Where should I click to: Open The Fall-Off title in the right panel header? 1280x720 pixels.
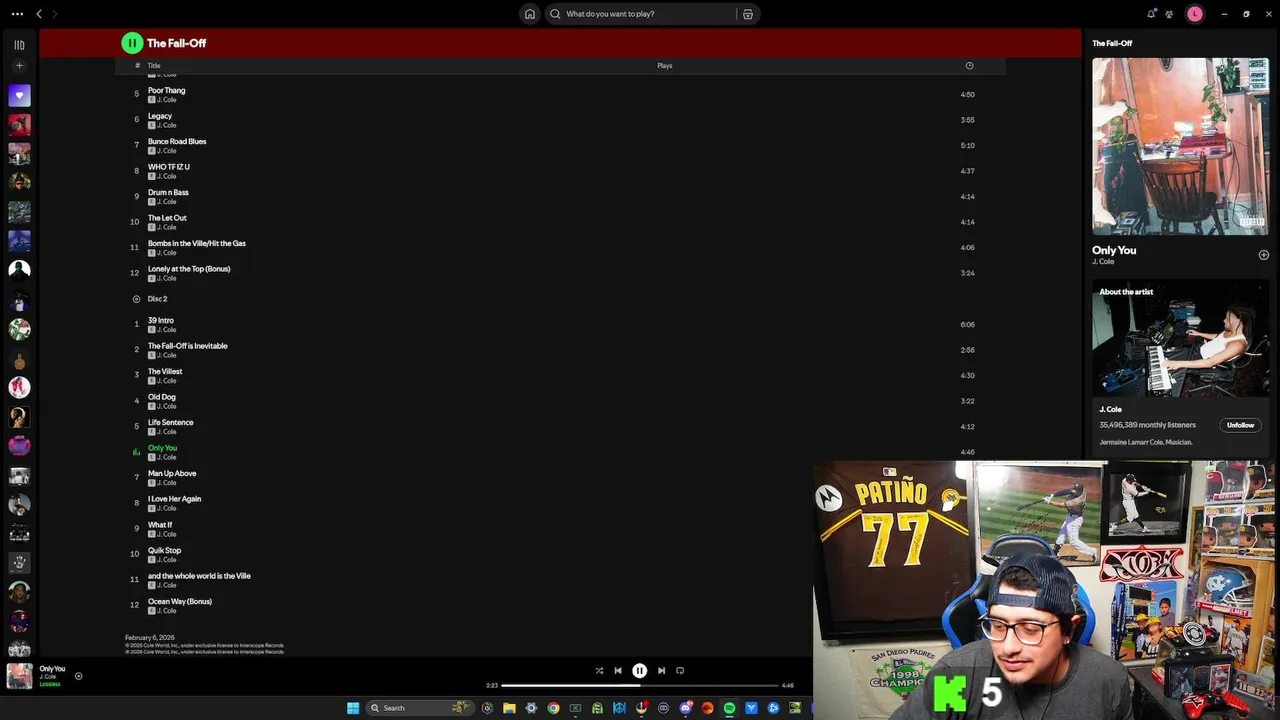tap(1112, 43)
